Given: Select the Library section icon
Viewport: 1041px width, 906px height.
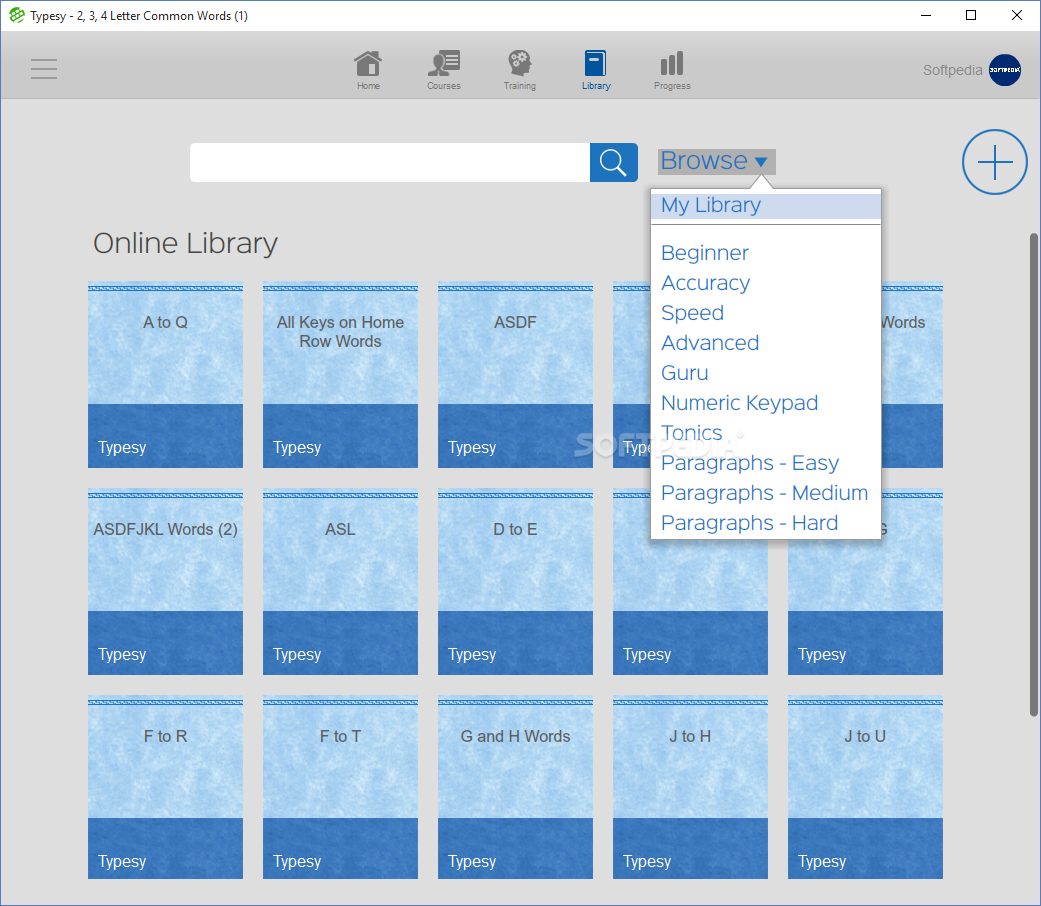Looking at the screenshot, I should point(596,70).
